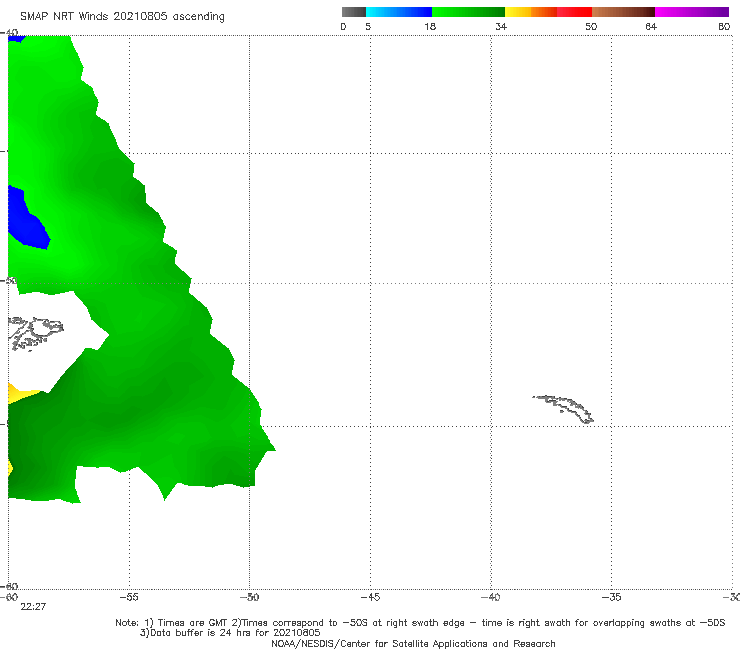Click the longitude label '-50'

249,597
